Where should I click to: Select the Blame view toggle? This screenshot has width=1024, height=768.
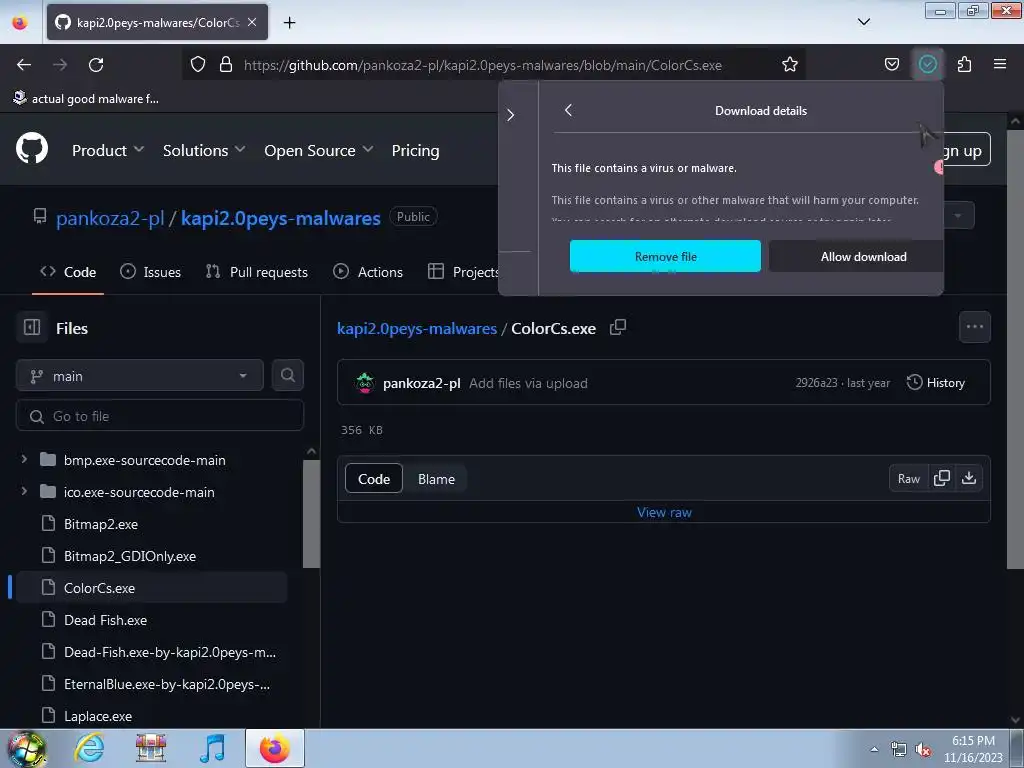tap(436, 479)
